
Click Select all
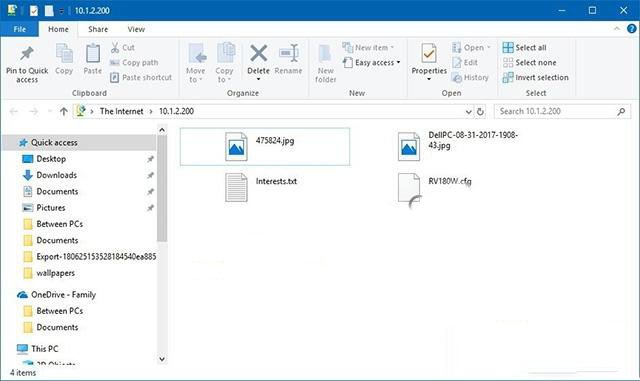[x=524, y=47]
